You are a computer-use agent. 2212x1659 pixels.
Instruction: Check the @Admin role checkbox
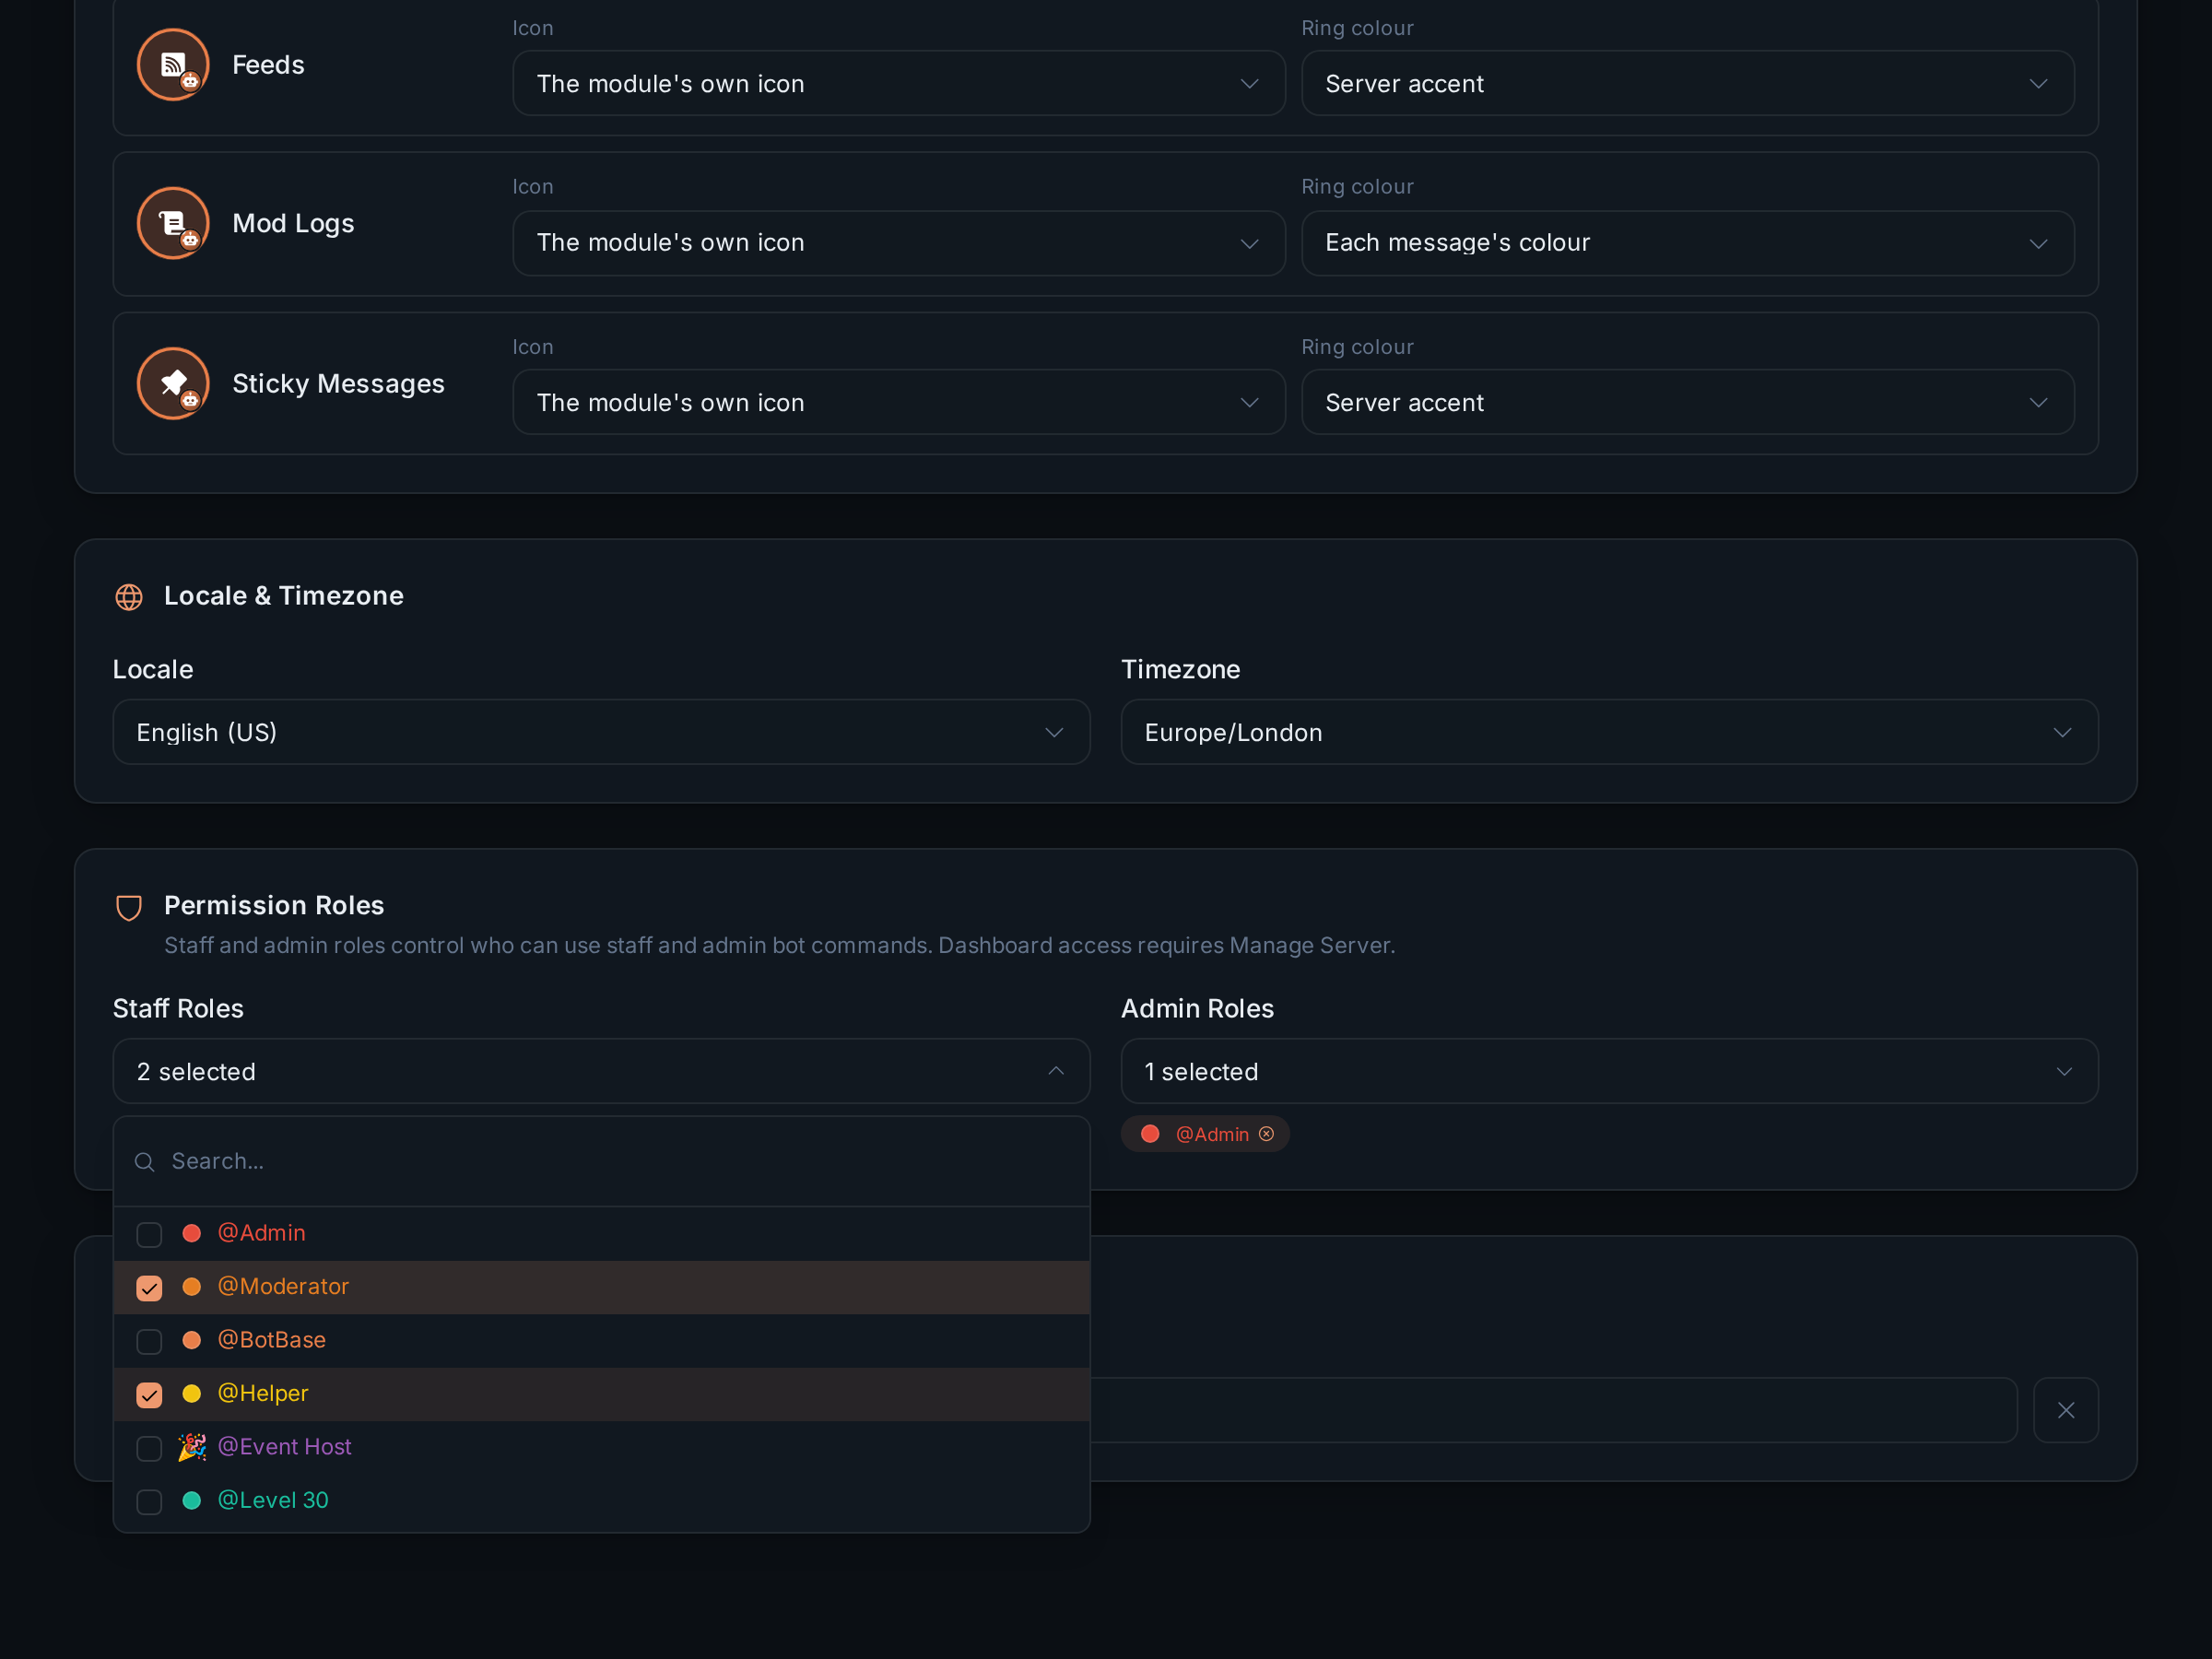[x=149, y=1235]
